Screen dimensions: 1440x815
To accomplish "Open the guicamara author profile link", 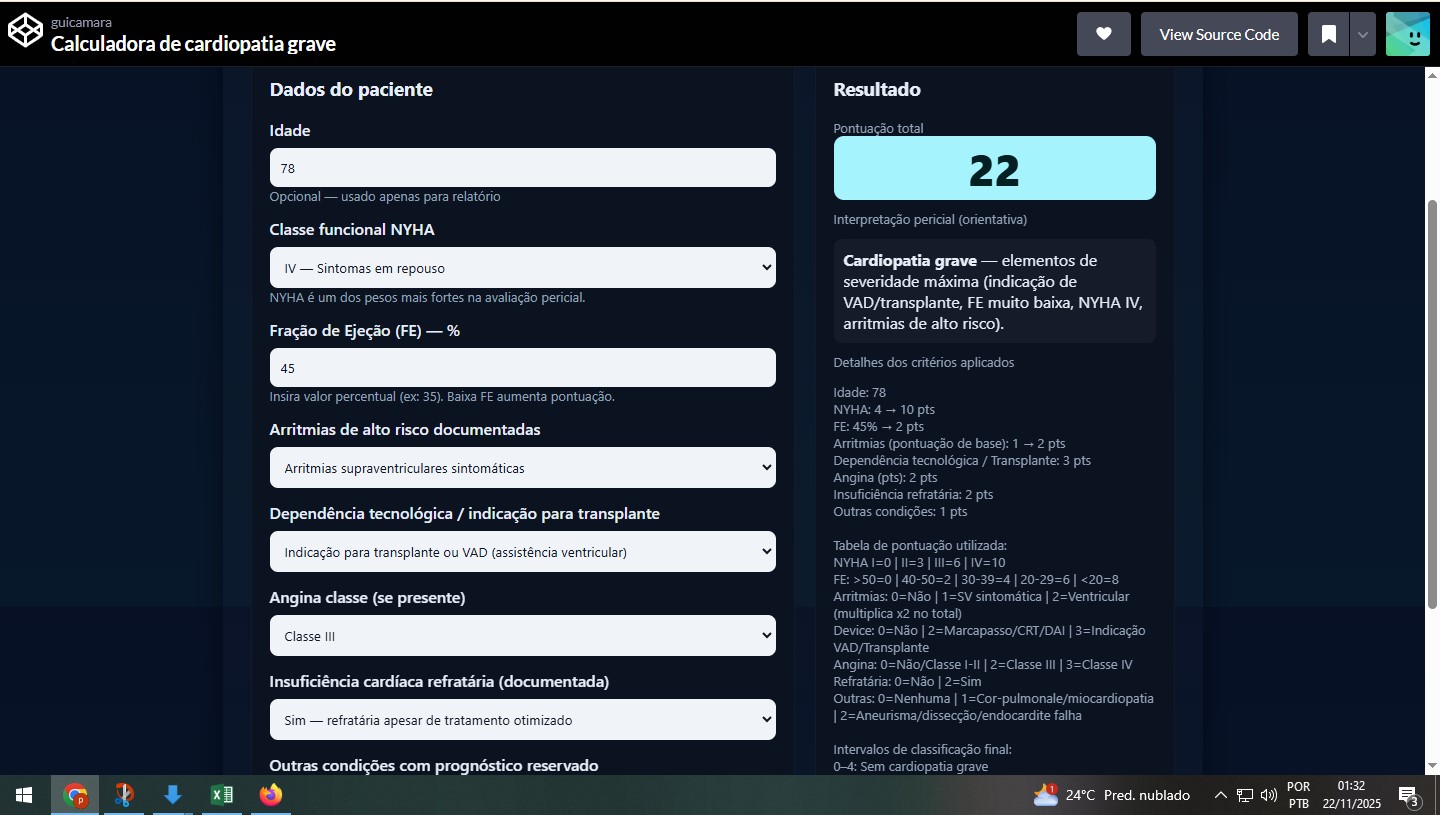I will click(x=81, y=22).
